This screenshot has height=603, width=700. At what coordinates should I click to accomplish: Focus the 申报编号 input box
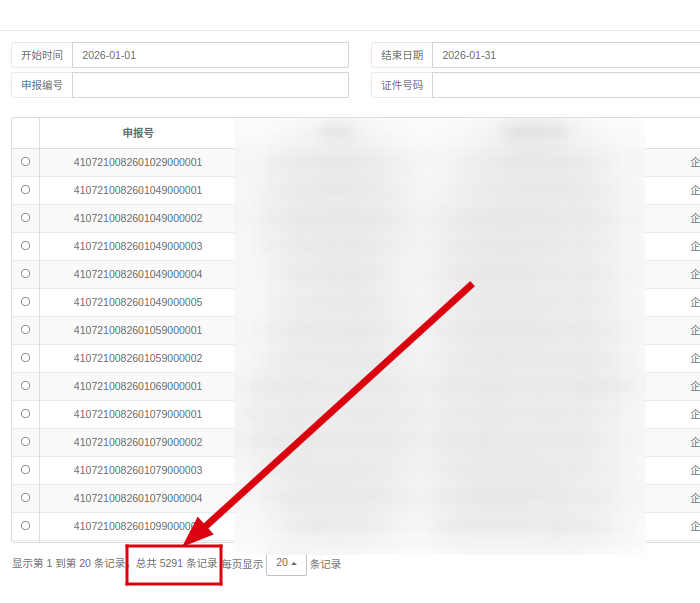click(x=210, y=85)
